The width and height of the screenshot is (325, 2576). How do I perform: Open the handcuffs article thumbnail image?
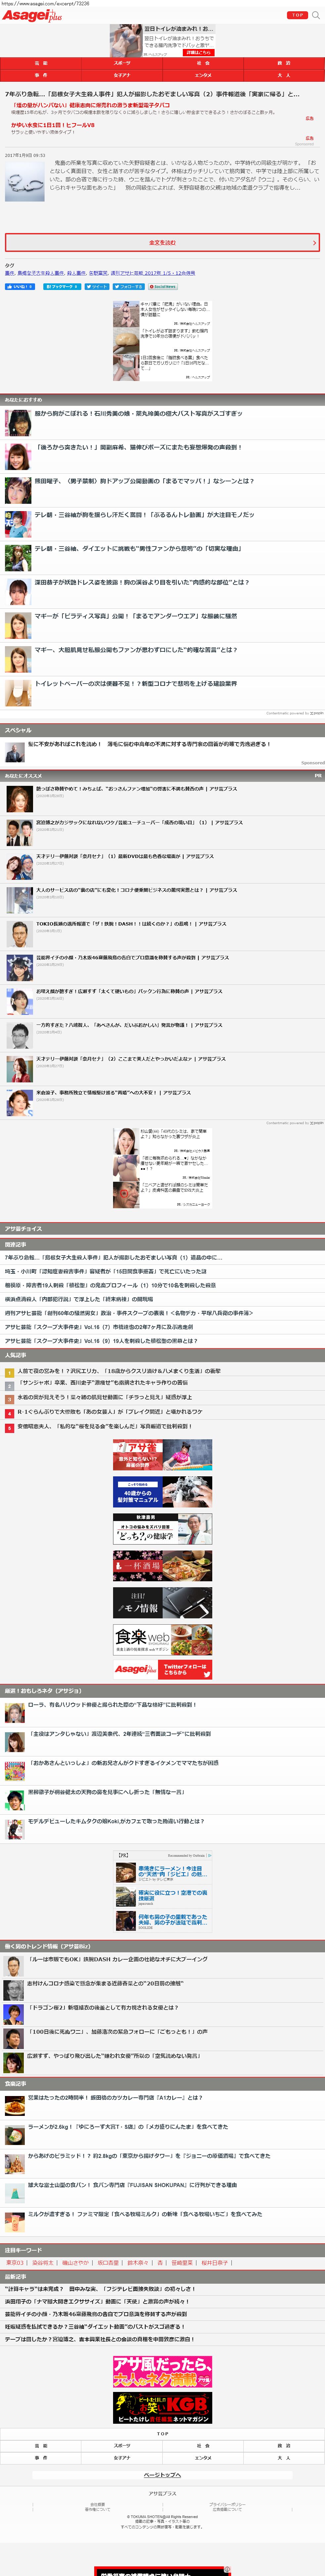coord(25,181)
